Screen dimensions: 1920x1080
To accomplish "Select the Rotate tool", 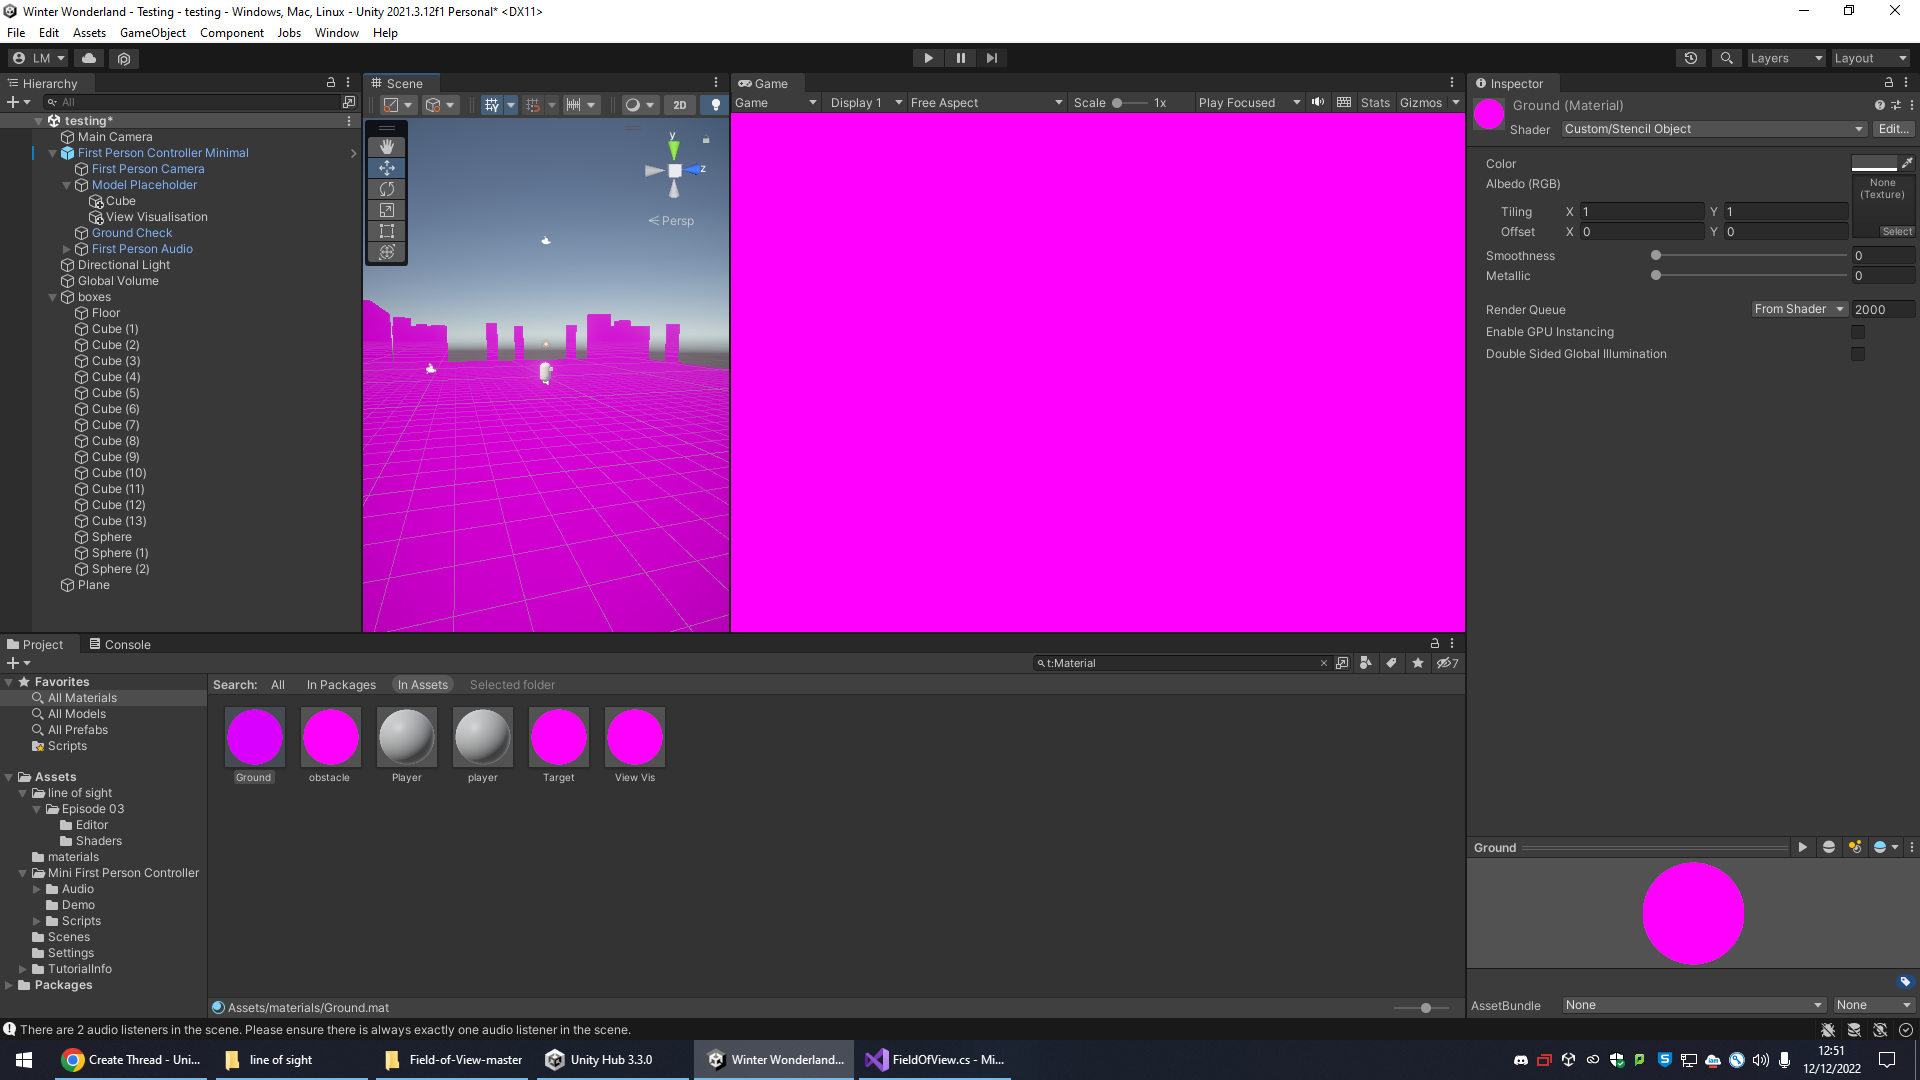I will (x=387, y=188).
